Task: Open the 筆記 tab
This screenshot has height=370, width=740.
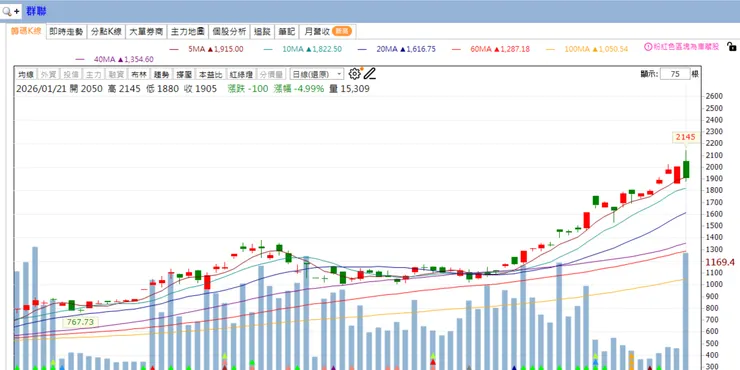Action: point(286,32)
